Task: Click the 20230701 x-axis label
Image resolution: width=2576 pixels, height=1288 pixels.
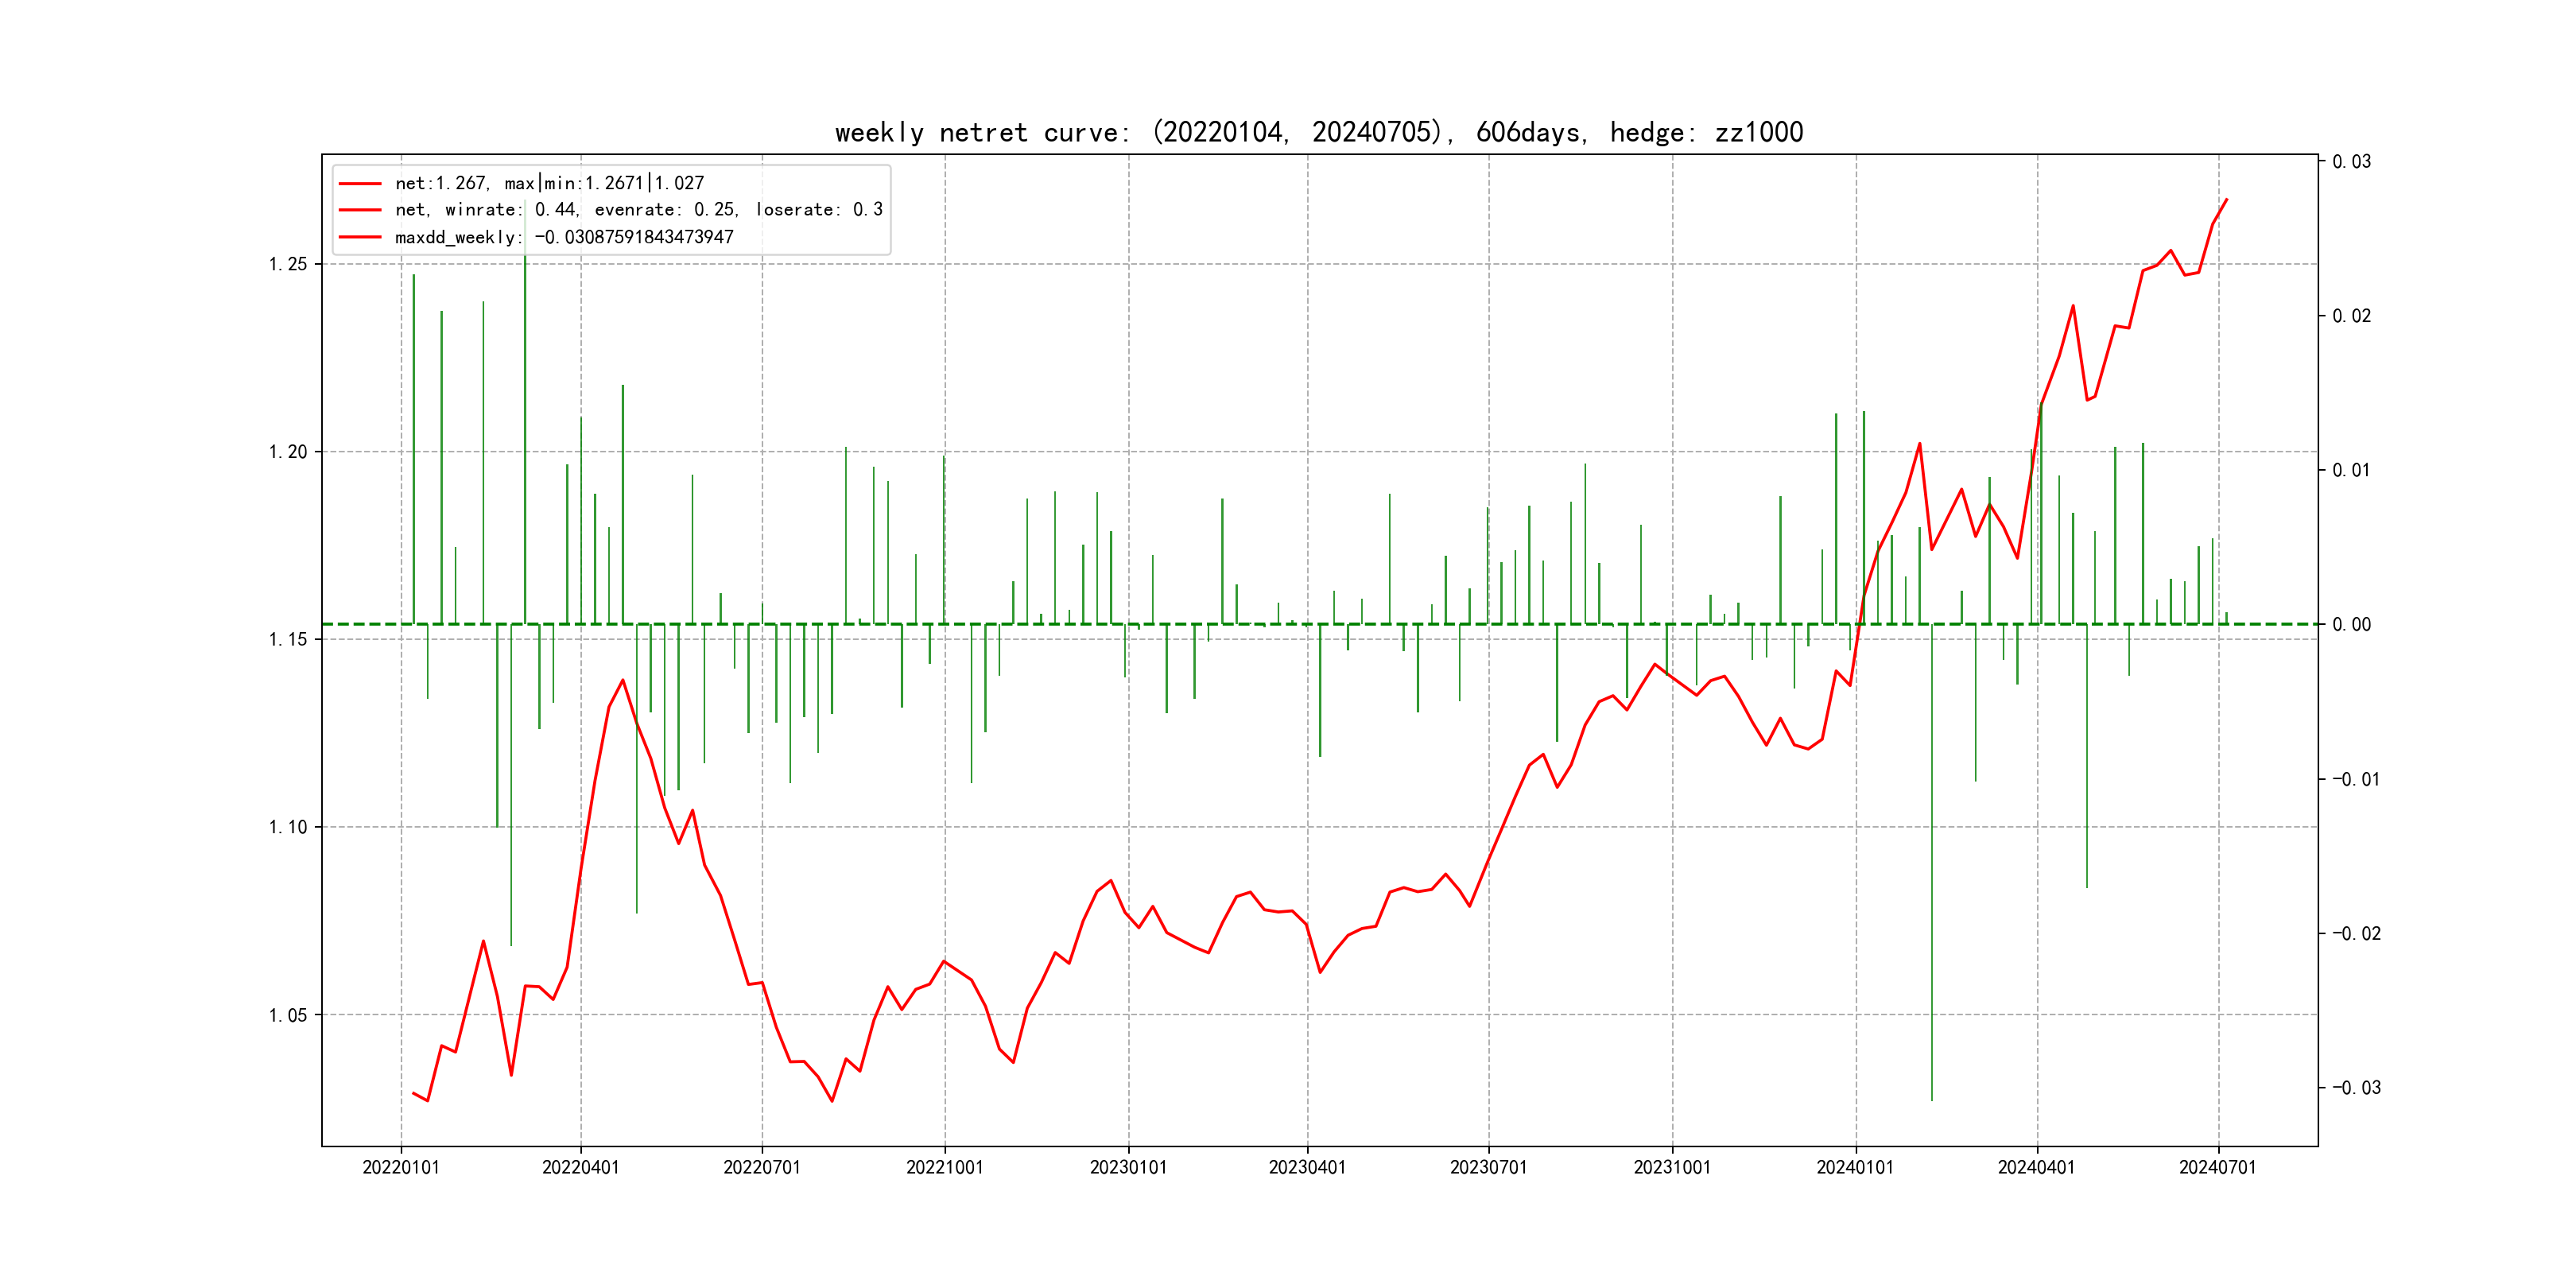Action: click(1489, 1167)
